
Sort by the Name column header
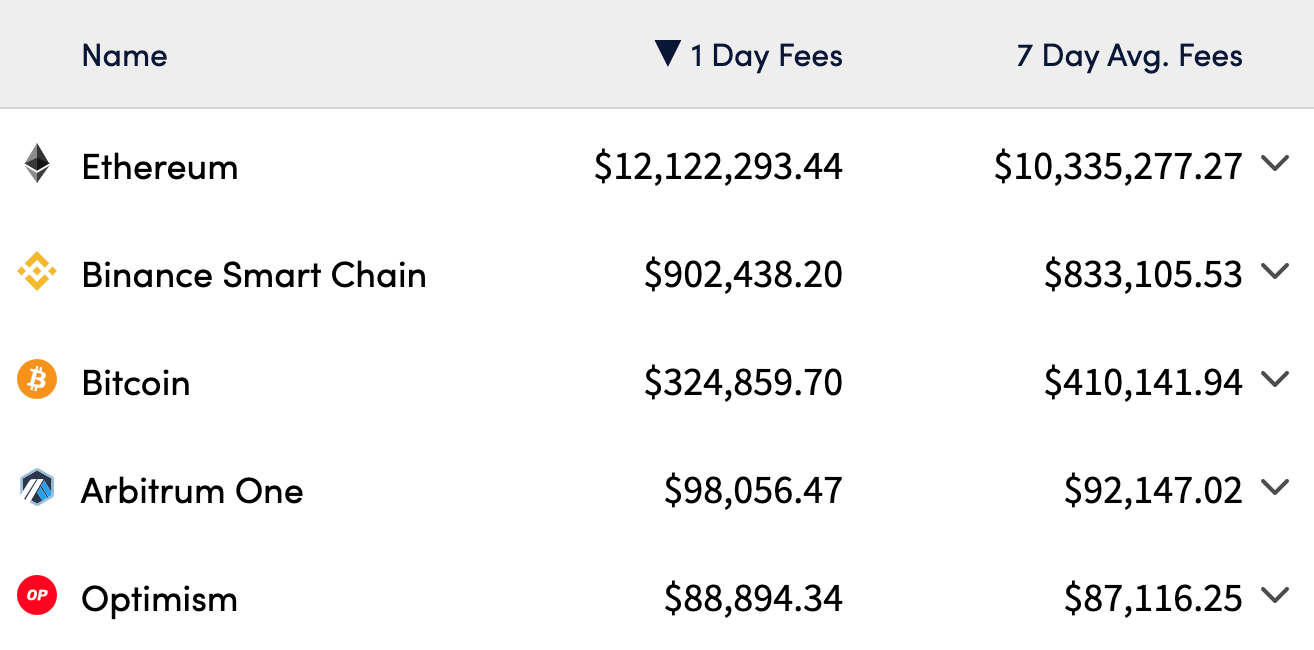124,55
